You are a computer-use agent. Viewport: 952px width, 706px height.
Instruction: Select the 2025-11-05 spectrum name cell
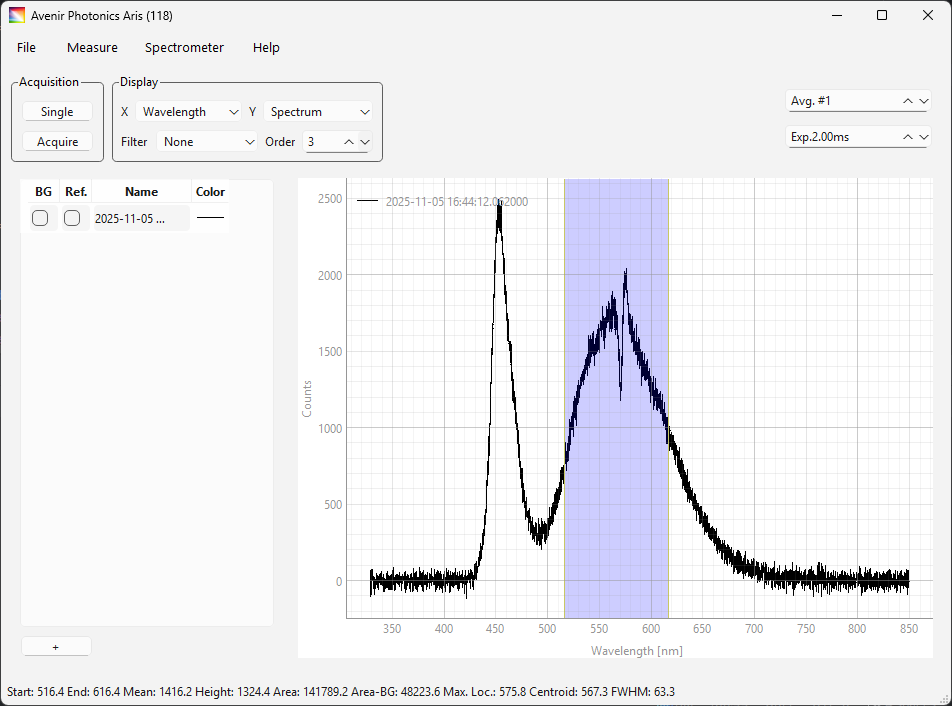pyautogui.click(x=141, y=218)
